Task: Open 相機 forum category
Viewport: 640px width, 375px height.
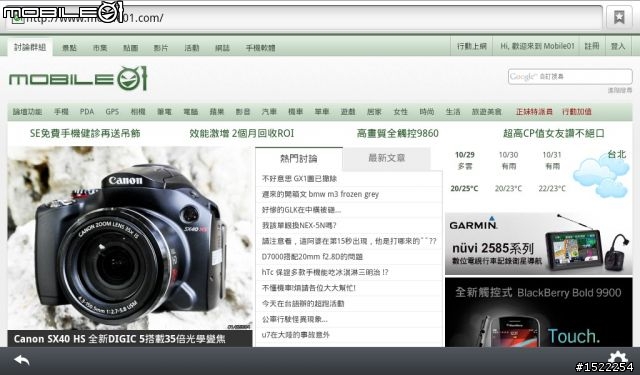Action: pyautogui.click(x=138, y=111)
